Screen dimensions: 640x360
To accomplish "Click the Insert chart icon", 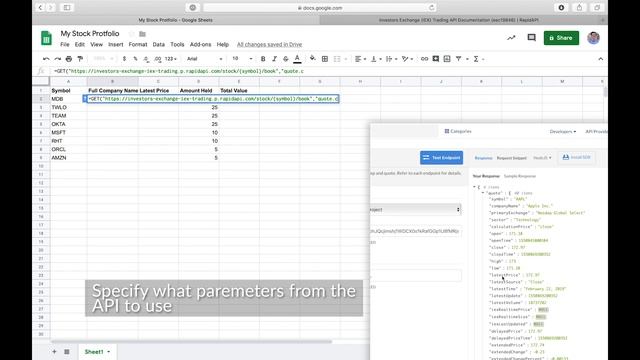I will click(x=447, y=59).
